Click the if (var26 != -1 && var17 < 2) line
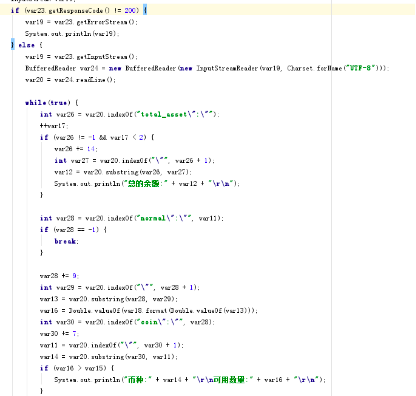Image resolution: width=416 pixels, height=396 pixels. 97,137
